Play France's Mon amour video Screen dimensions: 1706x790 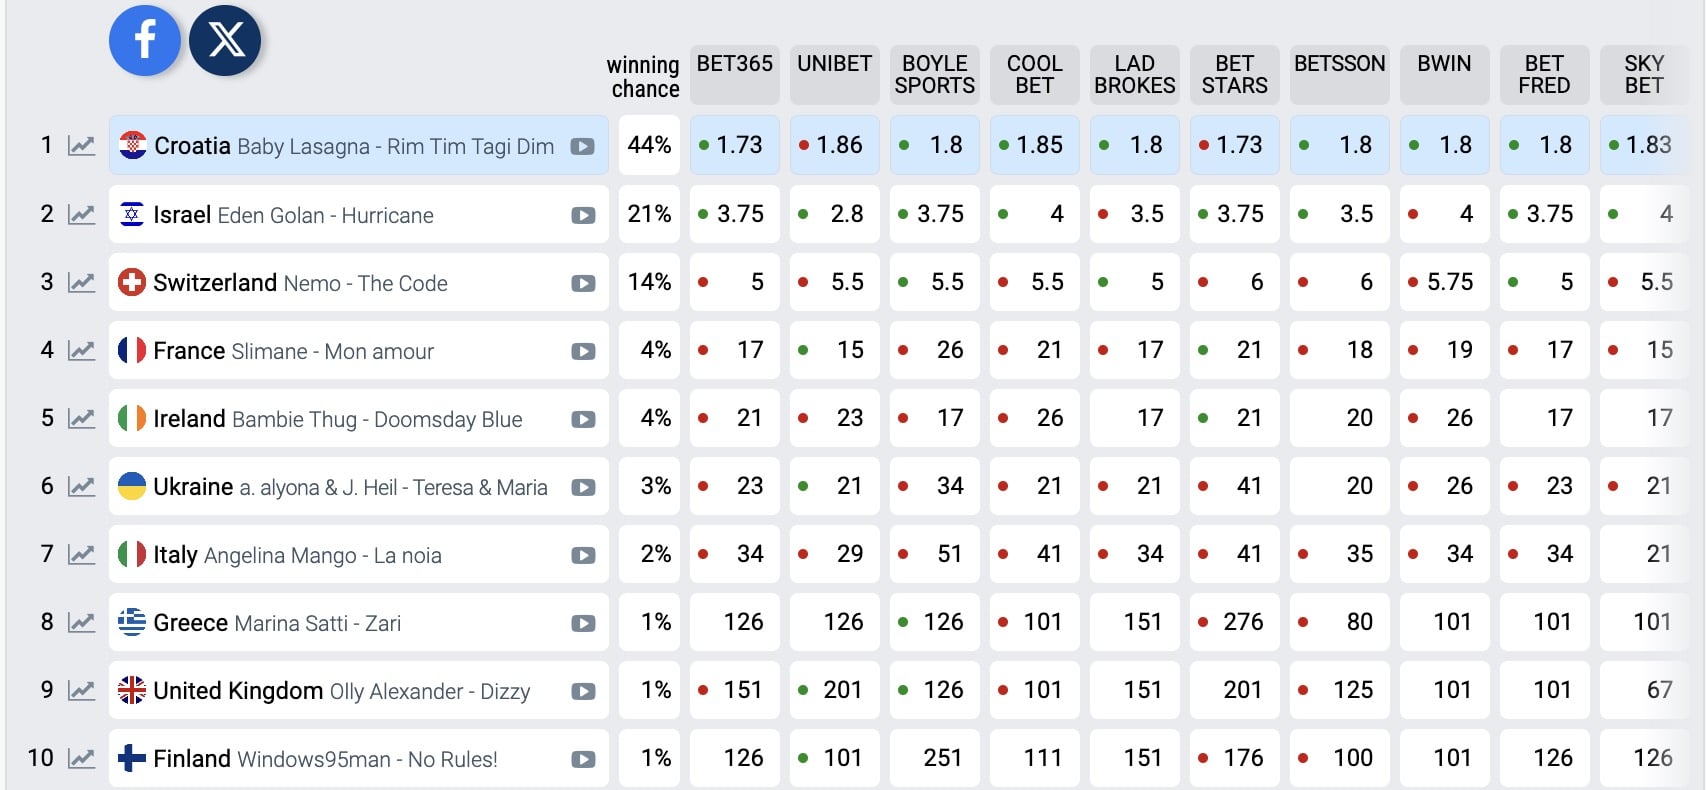tap(583, 351)
